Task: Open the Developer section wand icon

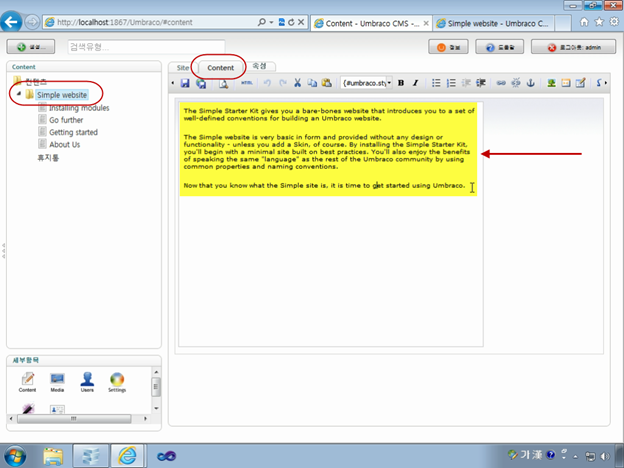Action: pos(28,408)
